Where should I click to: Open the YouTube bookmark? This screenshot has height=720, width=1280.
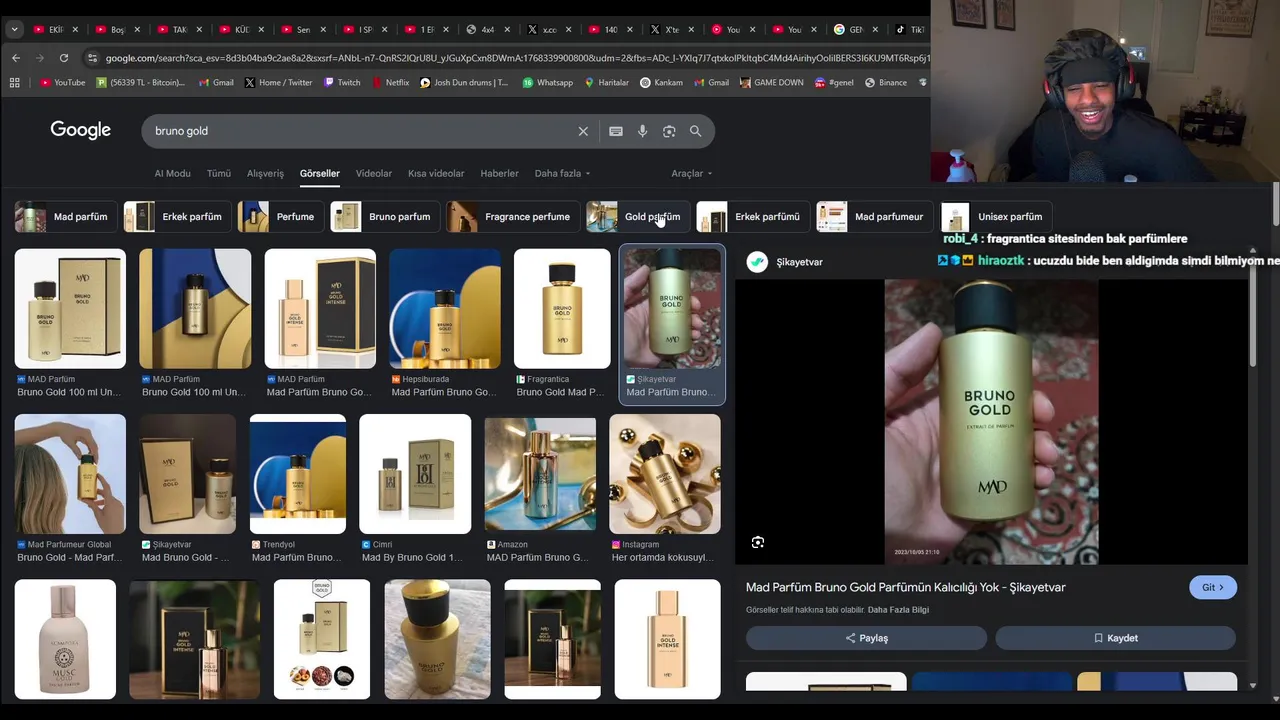pos(63,83)
